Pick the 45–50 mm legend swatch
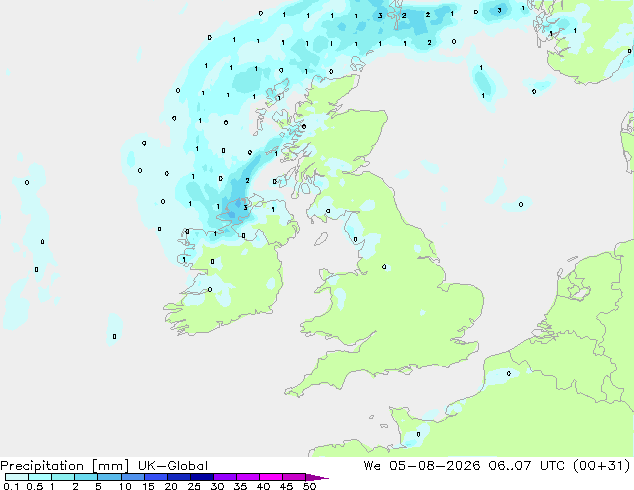The height and width of the screenshot is (490, 634). tap(294, 477)
